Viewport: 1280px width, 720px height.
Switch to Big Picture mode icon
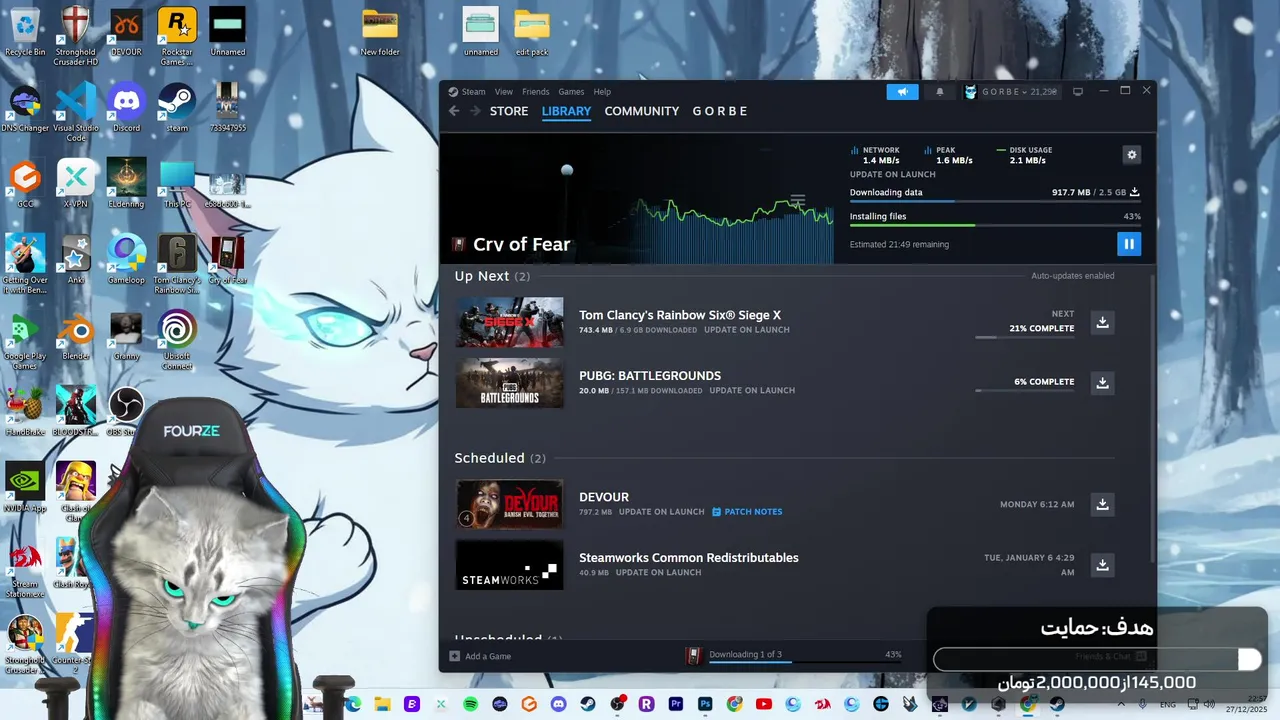click(x=1078, y=92)
